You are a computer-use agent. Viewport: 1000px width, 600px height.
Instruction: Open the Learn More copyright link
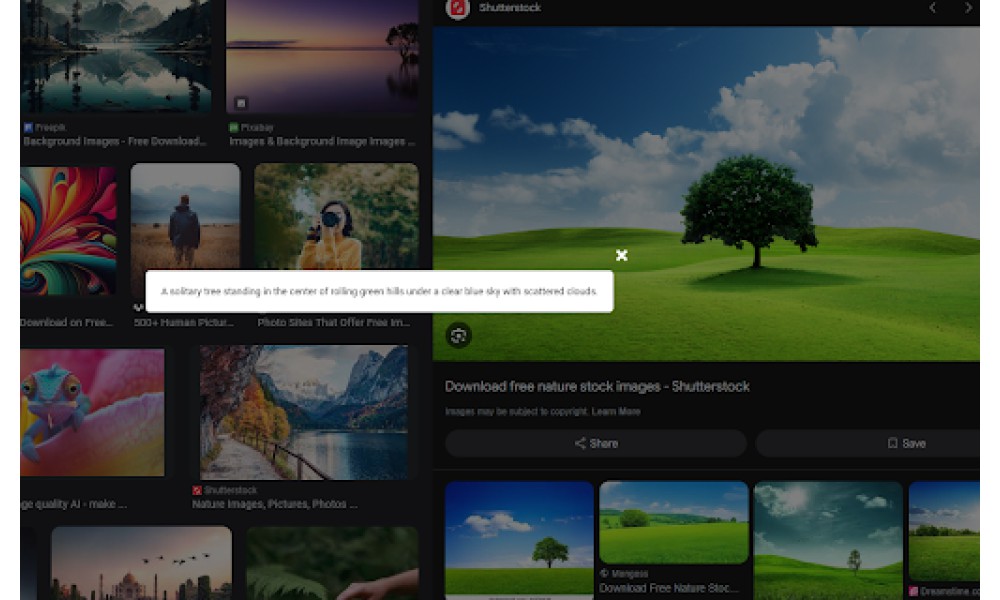pos(616,412)
